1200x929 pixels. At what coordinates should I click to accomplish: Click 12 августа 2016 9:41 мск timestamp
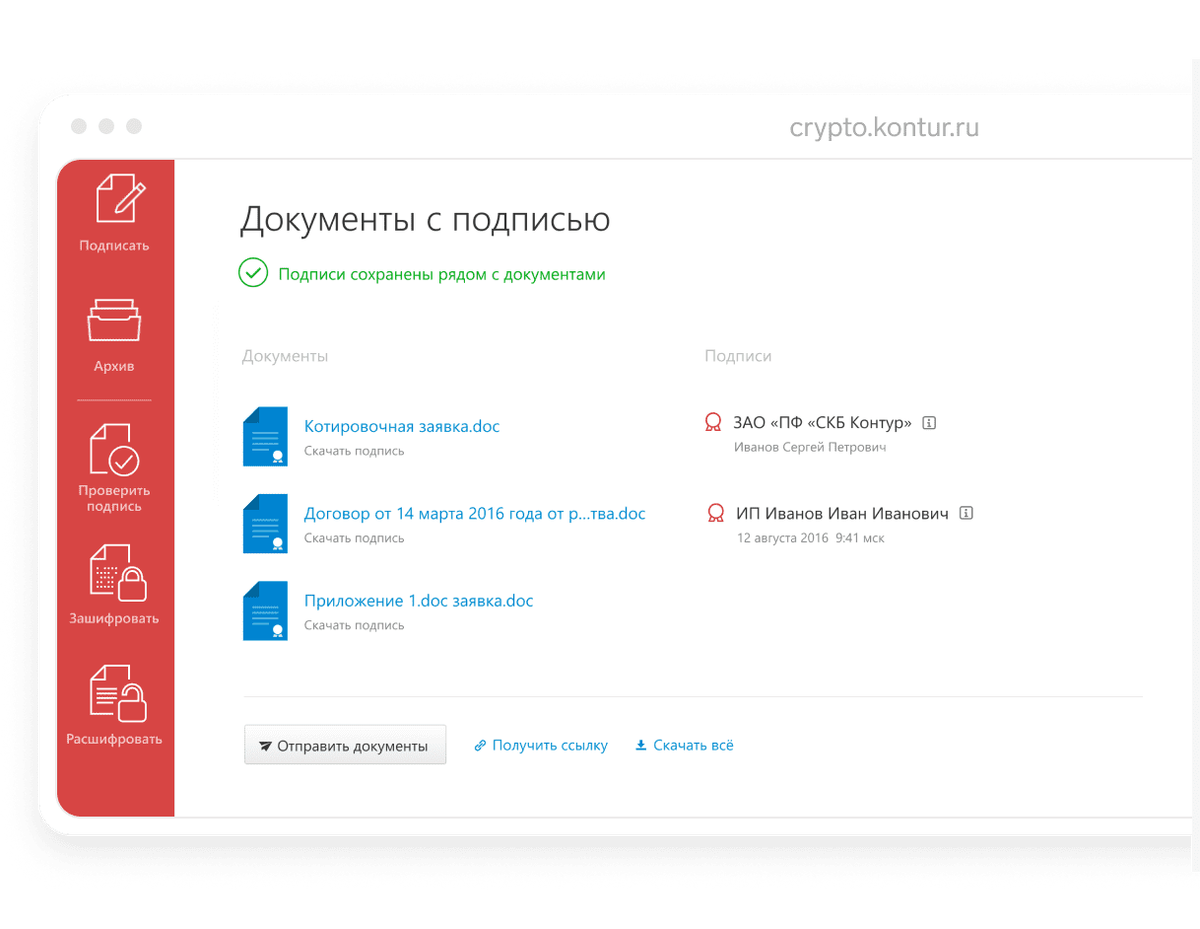tap(811, 538)
